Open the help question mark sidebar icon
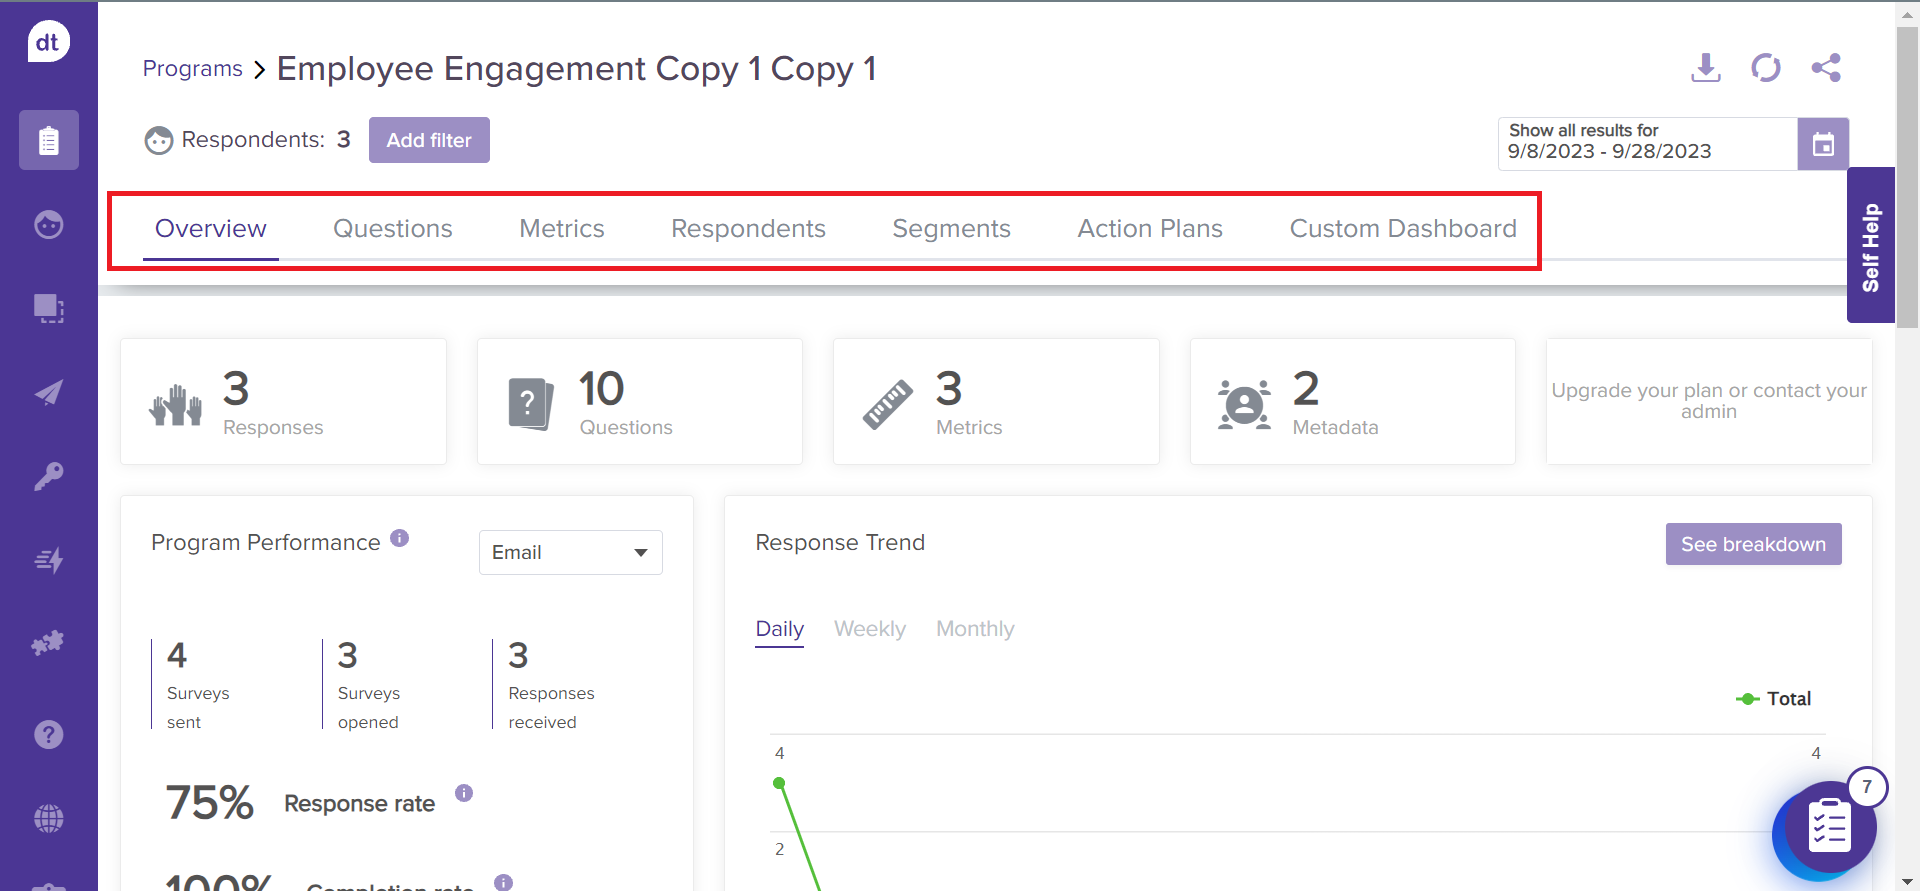 [48, 735]
